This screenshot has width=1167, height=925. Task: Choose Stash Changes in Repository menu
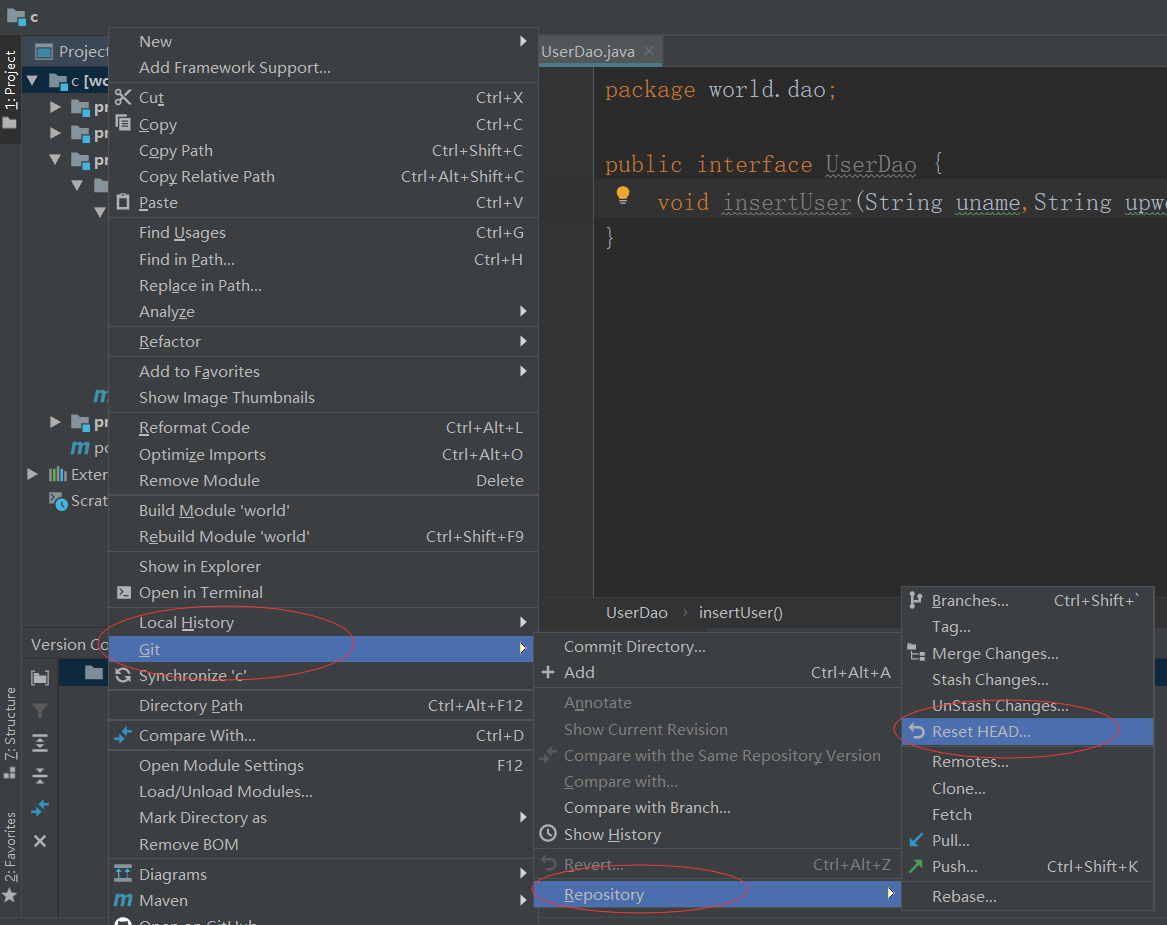click(1027, 679)
